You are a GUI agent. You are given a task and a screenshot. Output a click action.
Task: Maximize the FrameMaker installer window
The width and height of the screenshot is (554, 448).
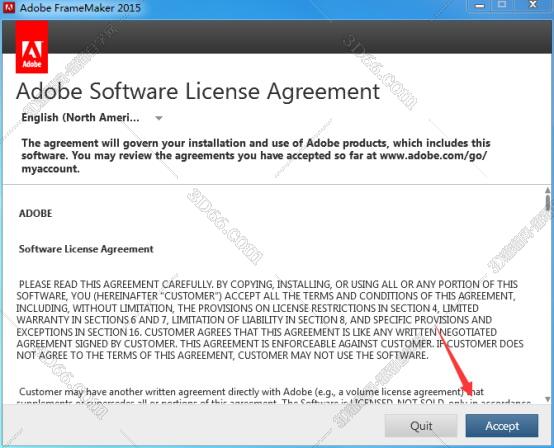[x=502, y=5]
